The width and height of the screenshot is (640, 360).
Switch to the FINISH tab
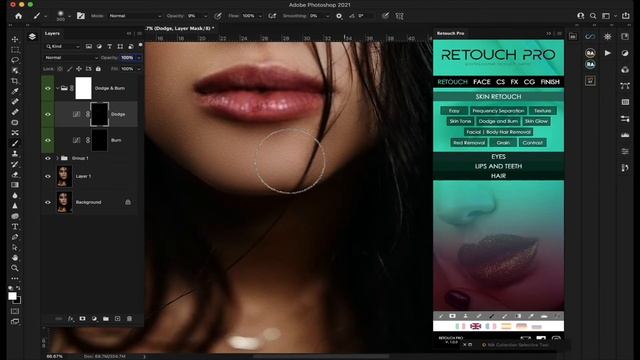pos(550,82)
